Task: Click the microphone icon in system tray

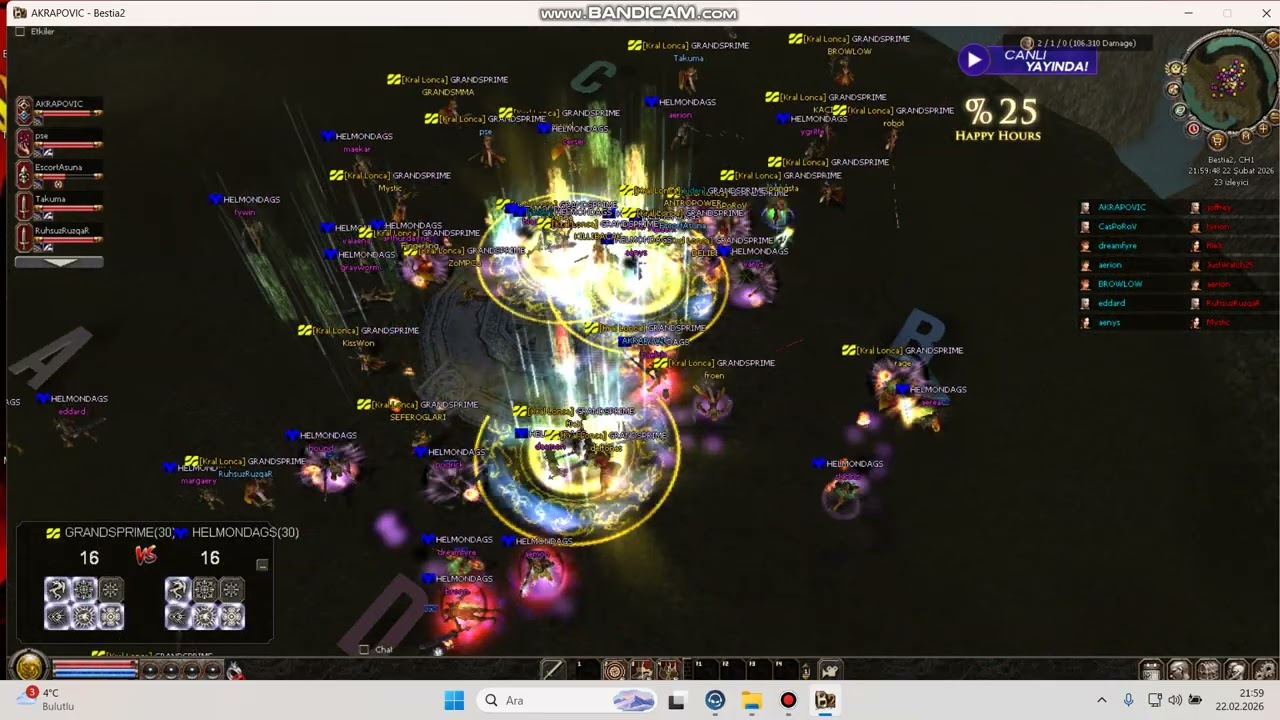Action: [1128, 700]
